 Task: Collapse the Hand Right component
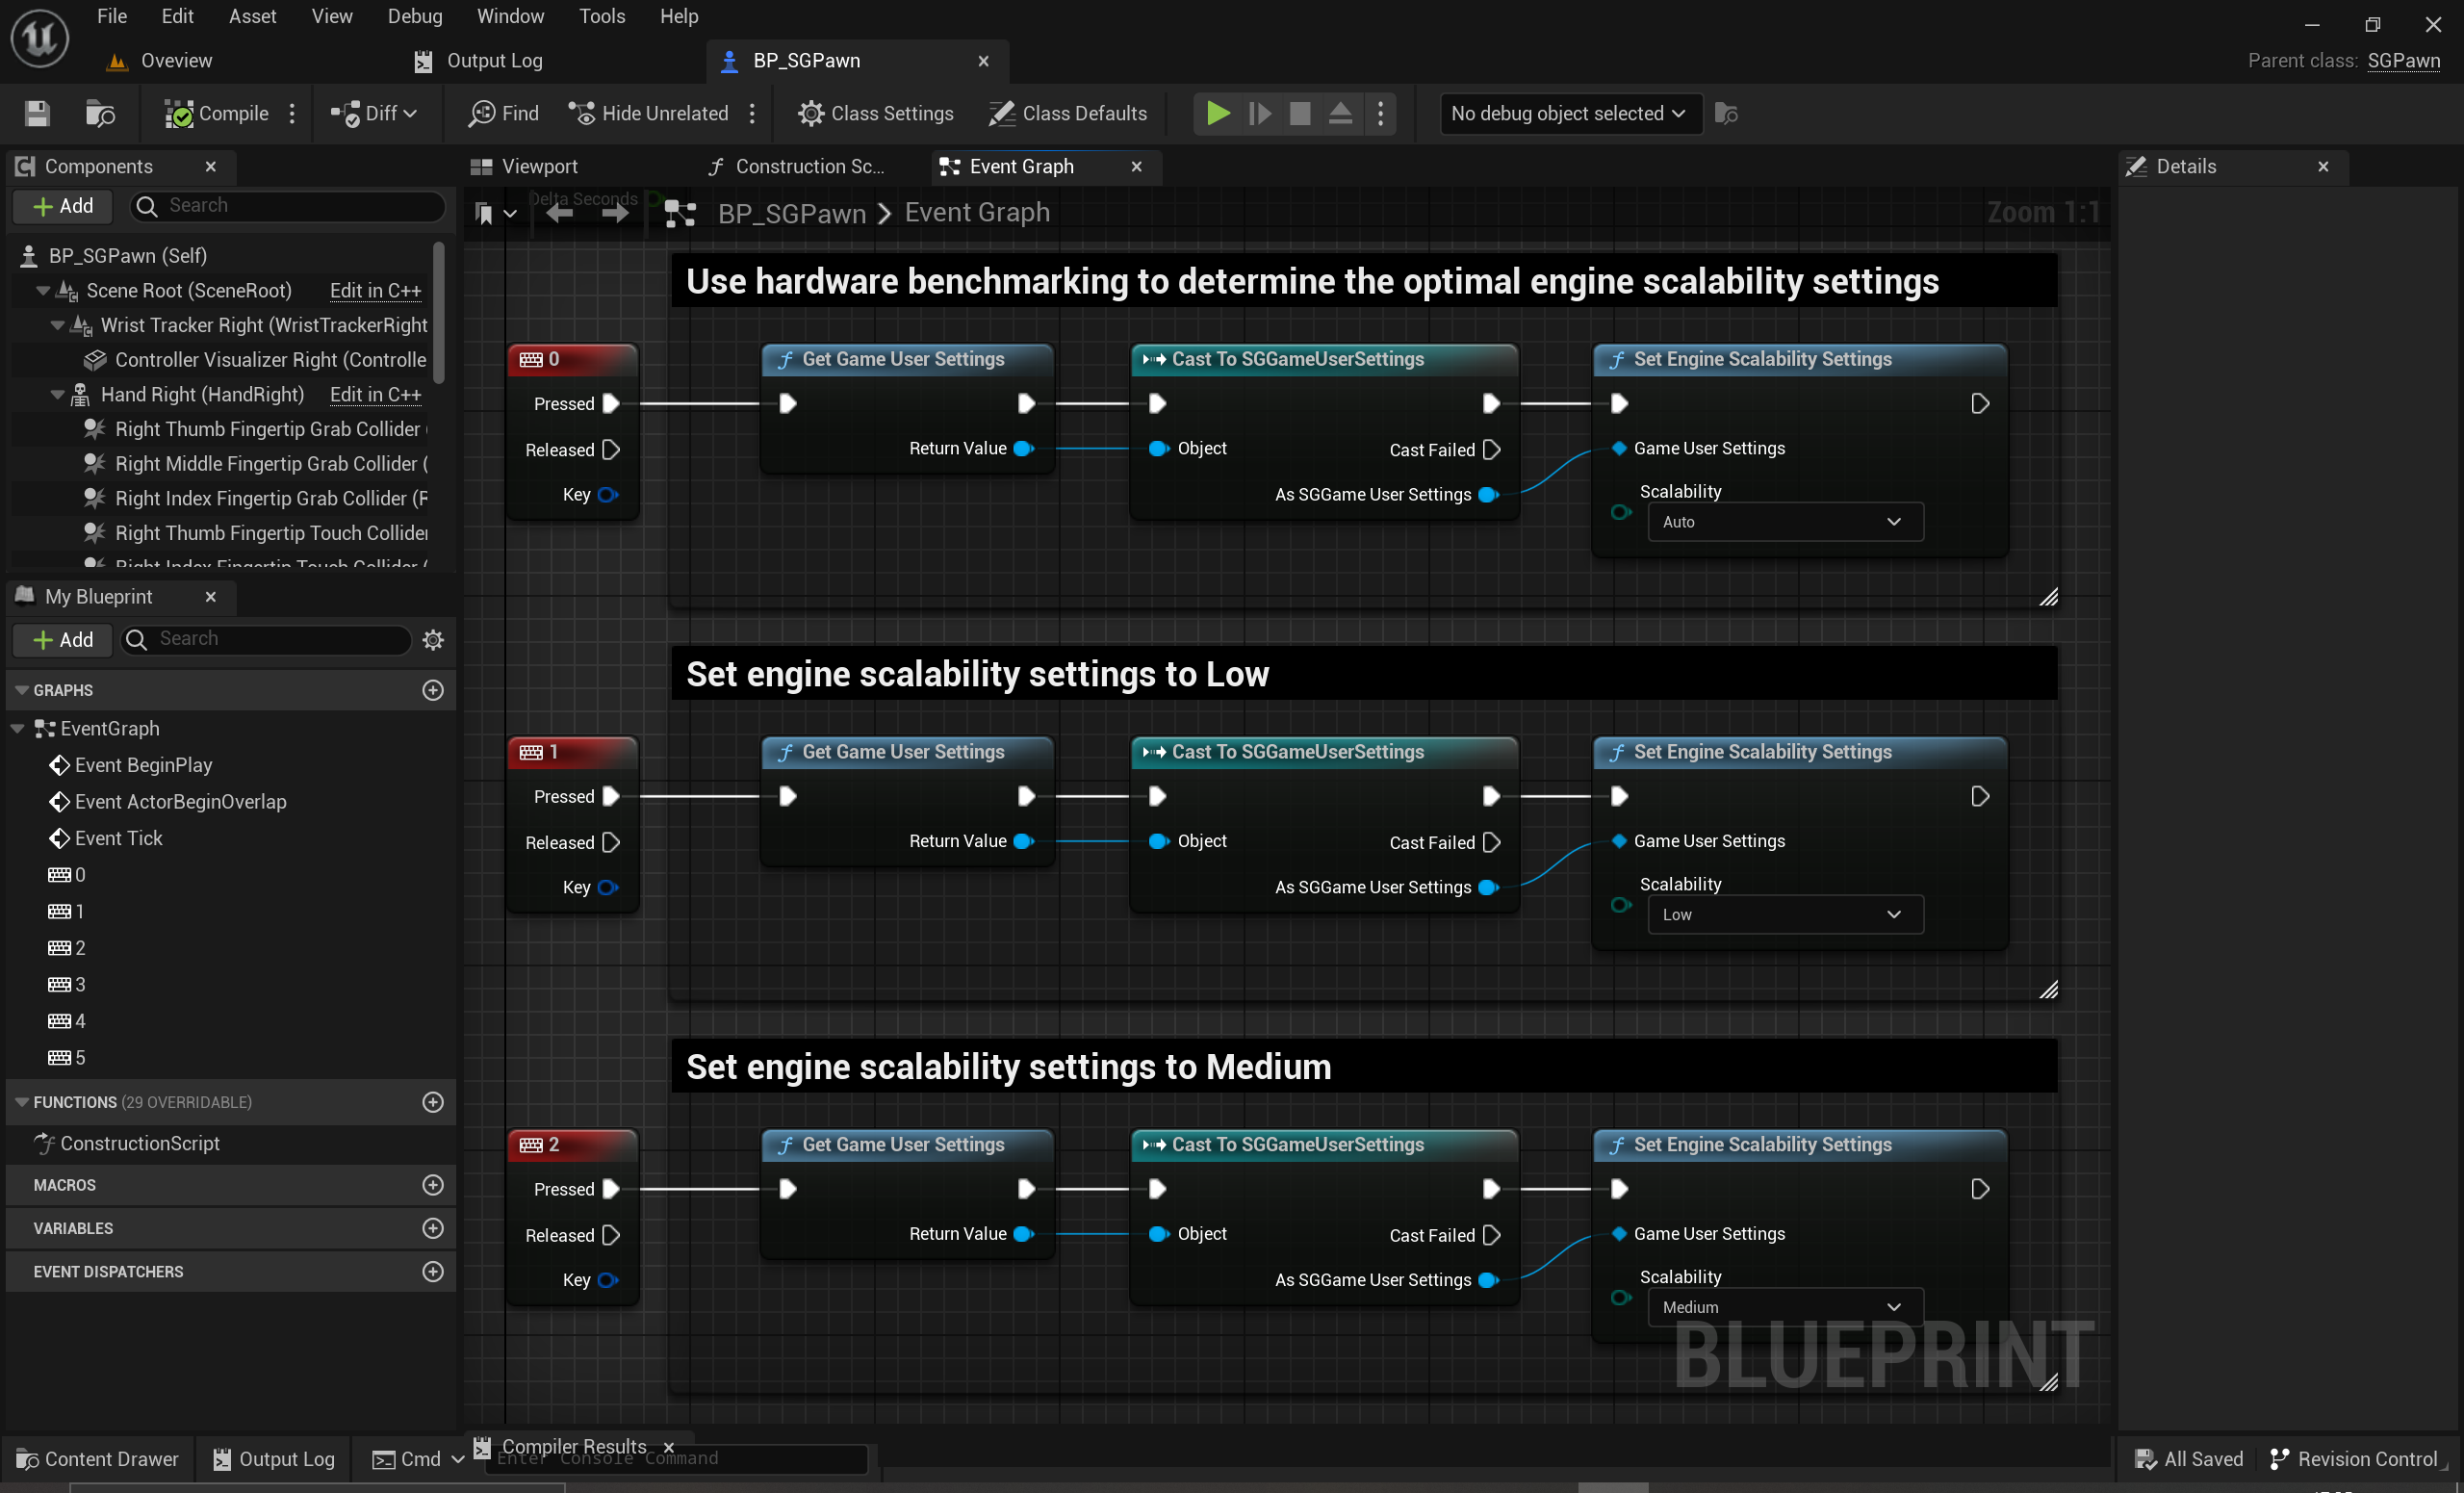(x=57, y=394)
